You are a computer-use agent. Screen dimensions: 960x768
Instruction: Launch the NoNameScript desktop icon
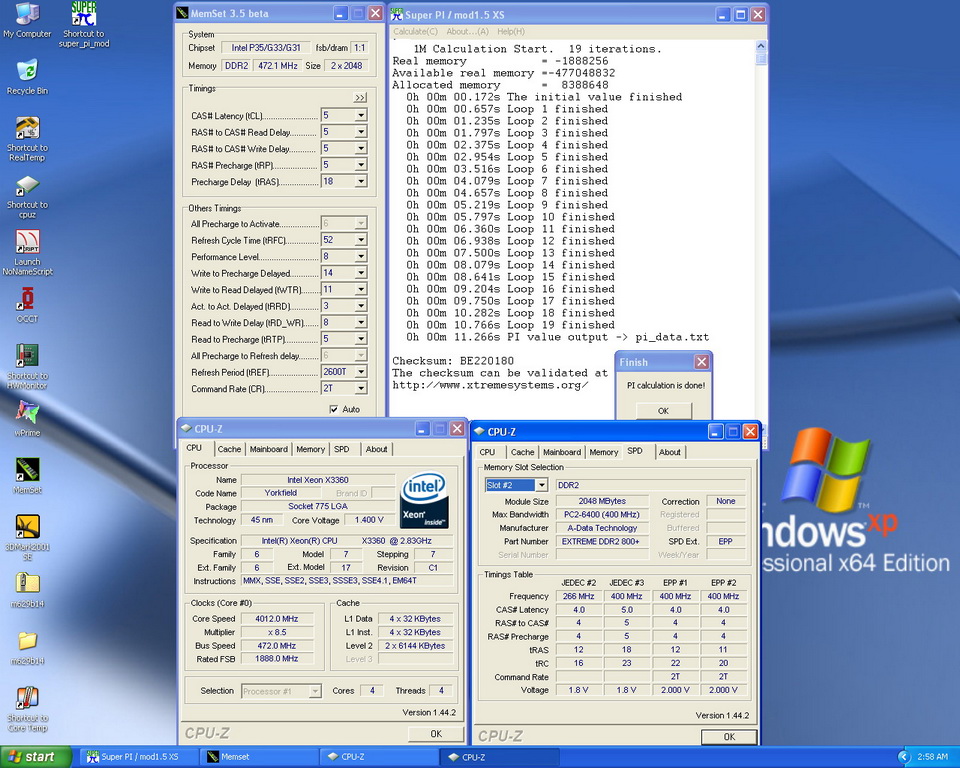(x=28, y=252)
